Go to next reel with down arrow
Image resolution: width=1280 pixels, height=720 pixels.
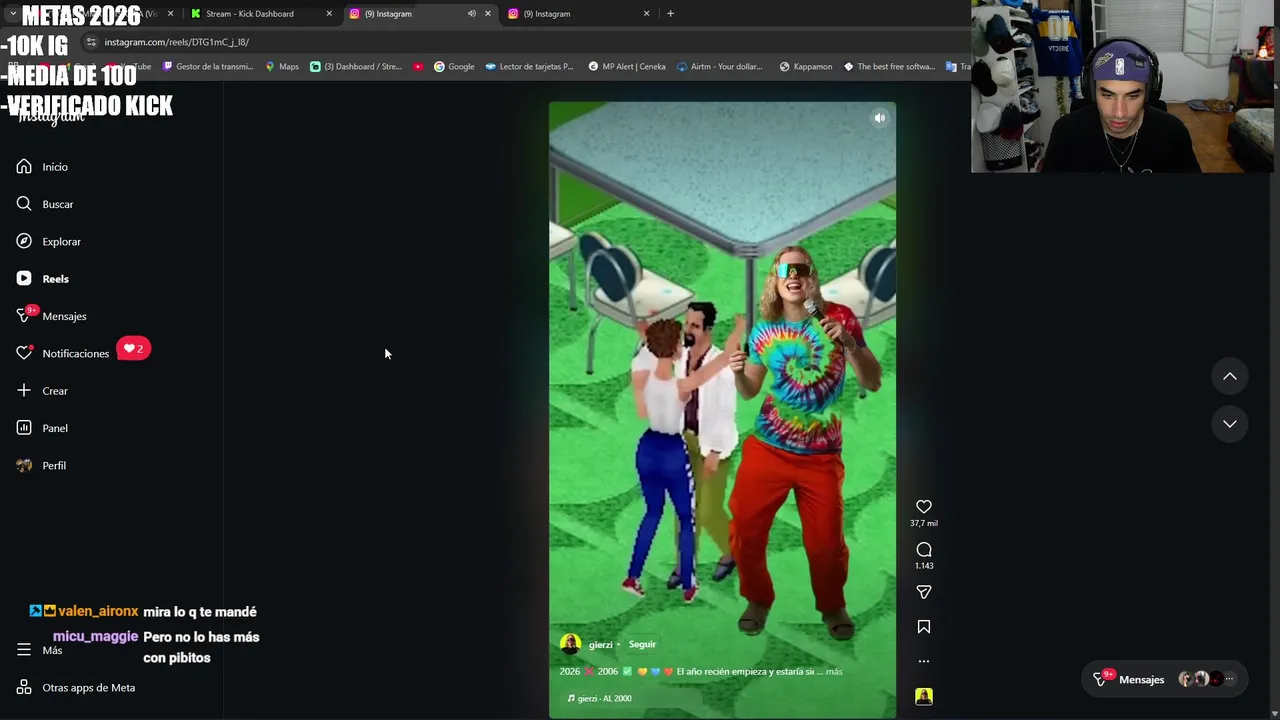[x=1230, y=424]
